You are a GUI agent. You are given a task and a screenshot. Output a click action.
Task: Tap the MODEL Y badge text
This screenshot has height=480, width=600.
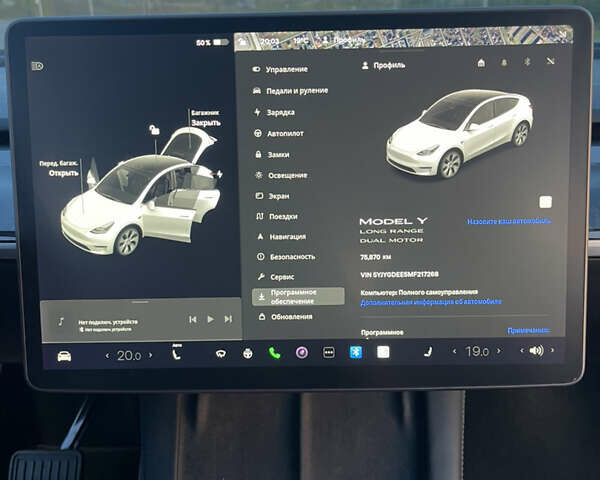393,221
